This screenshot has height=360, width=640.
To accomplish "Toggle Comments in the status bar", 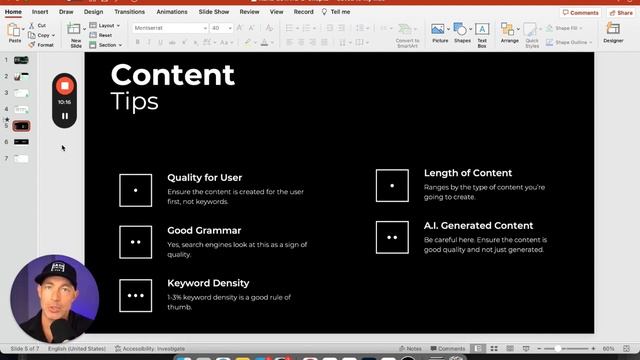I will (448, 349).
